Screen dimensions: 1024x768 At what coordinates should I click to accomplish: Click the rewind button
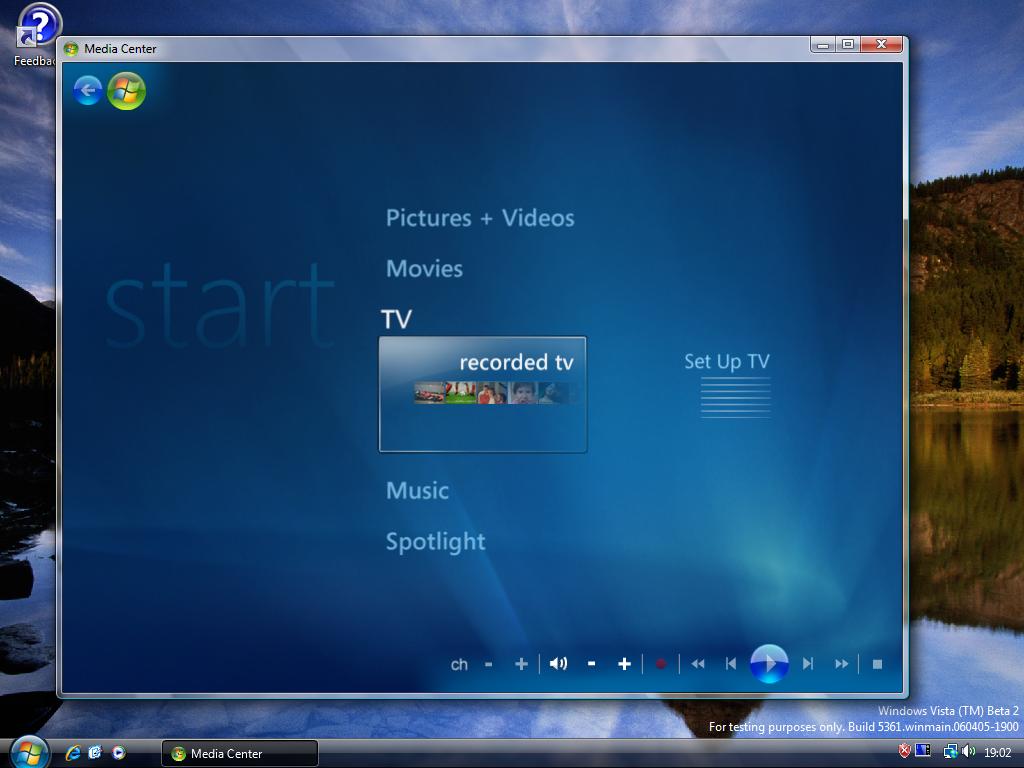click(697, 664)
